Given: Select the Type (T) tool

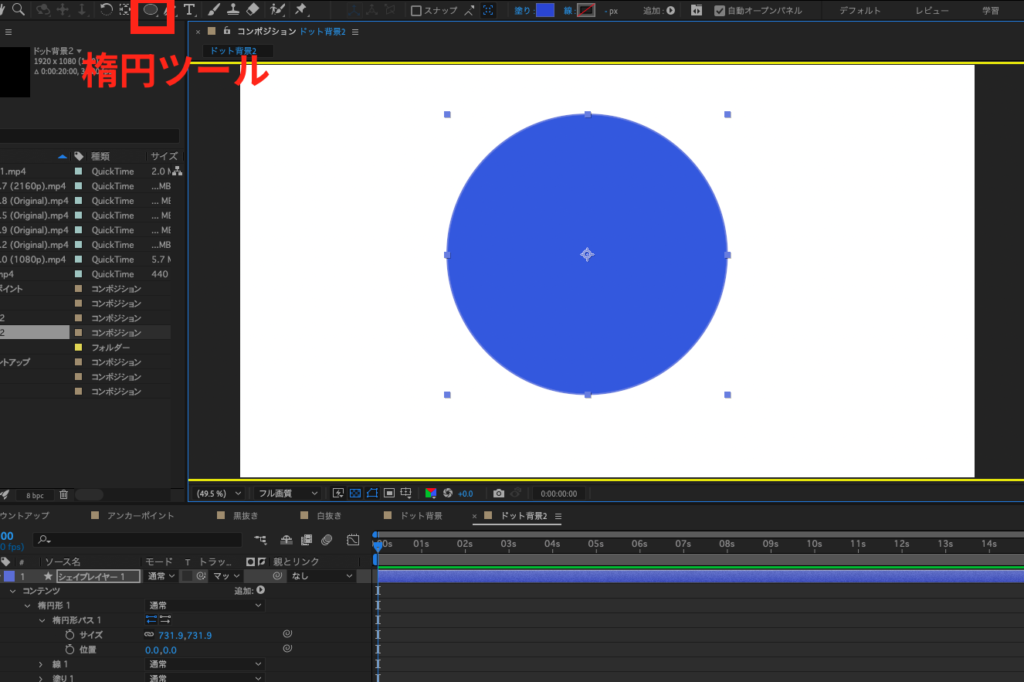Looking at the screenshot, I should coord(188,10).
